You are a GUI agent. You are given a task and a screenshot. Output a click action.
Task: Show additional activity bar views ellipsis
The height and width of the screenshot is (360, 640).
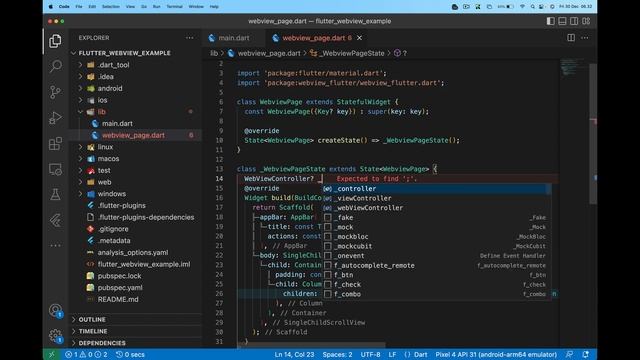56,245
